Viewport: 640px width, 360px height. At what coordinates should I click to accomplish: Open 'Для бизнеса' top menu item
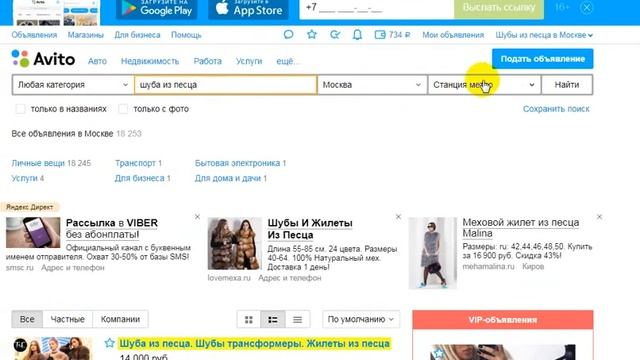coord(137,35)
